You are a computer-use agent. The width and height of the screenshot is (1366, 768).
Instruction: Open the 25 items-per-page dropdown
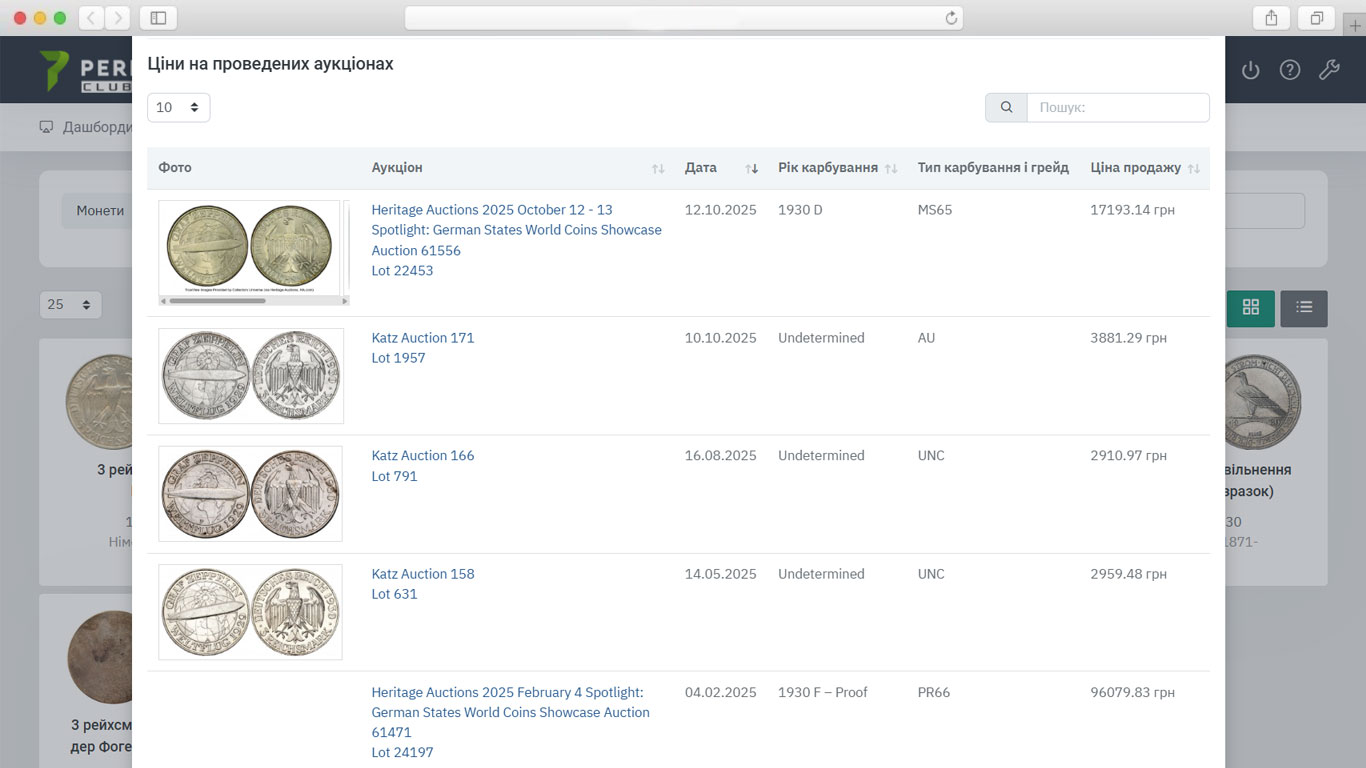click(x=70, y=304)
